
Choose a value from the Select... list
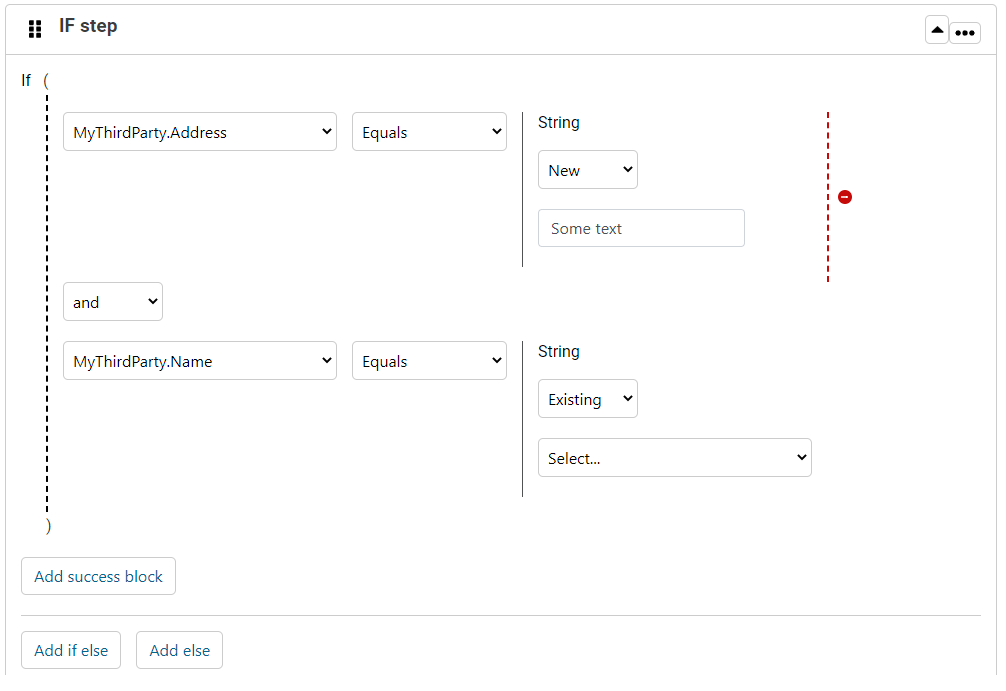675,457
